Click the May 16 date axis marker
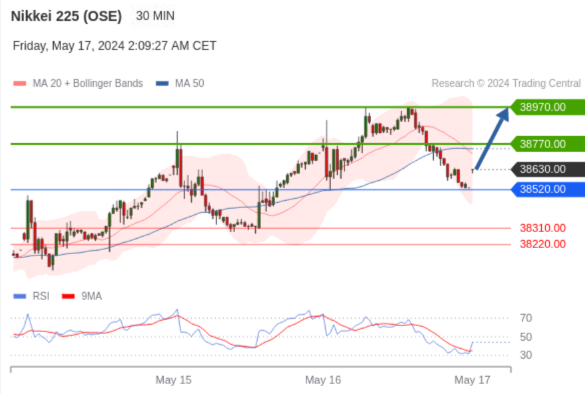The image size is (585, 394). pyautogui.click(x=323, y=380)
